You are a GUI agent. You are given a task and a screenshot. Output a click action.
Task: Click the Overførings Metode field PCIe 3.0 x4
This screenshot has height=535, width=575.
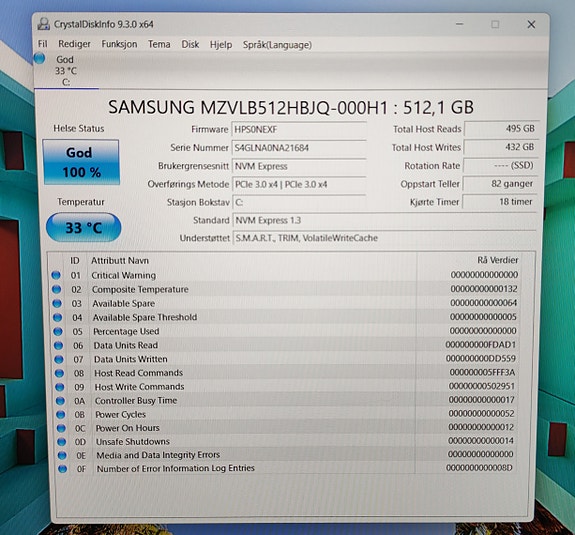(299, 184)
